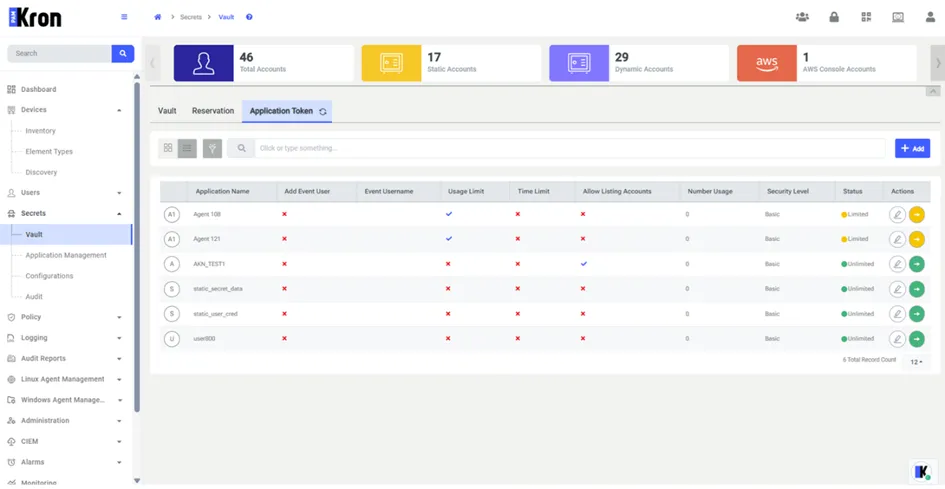The image size is (945, 489).
Task: Expand the Users menu in the sidebar
Action: [x=119, y=193]
